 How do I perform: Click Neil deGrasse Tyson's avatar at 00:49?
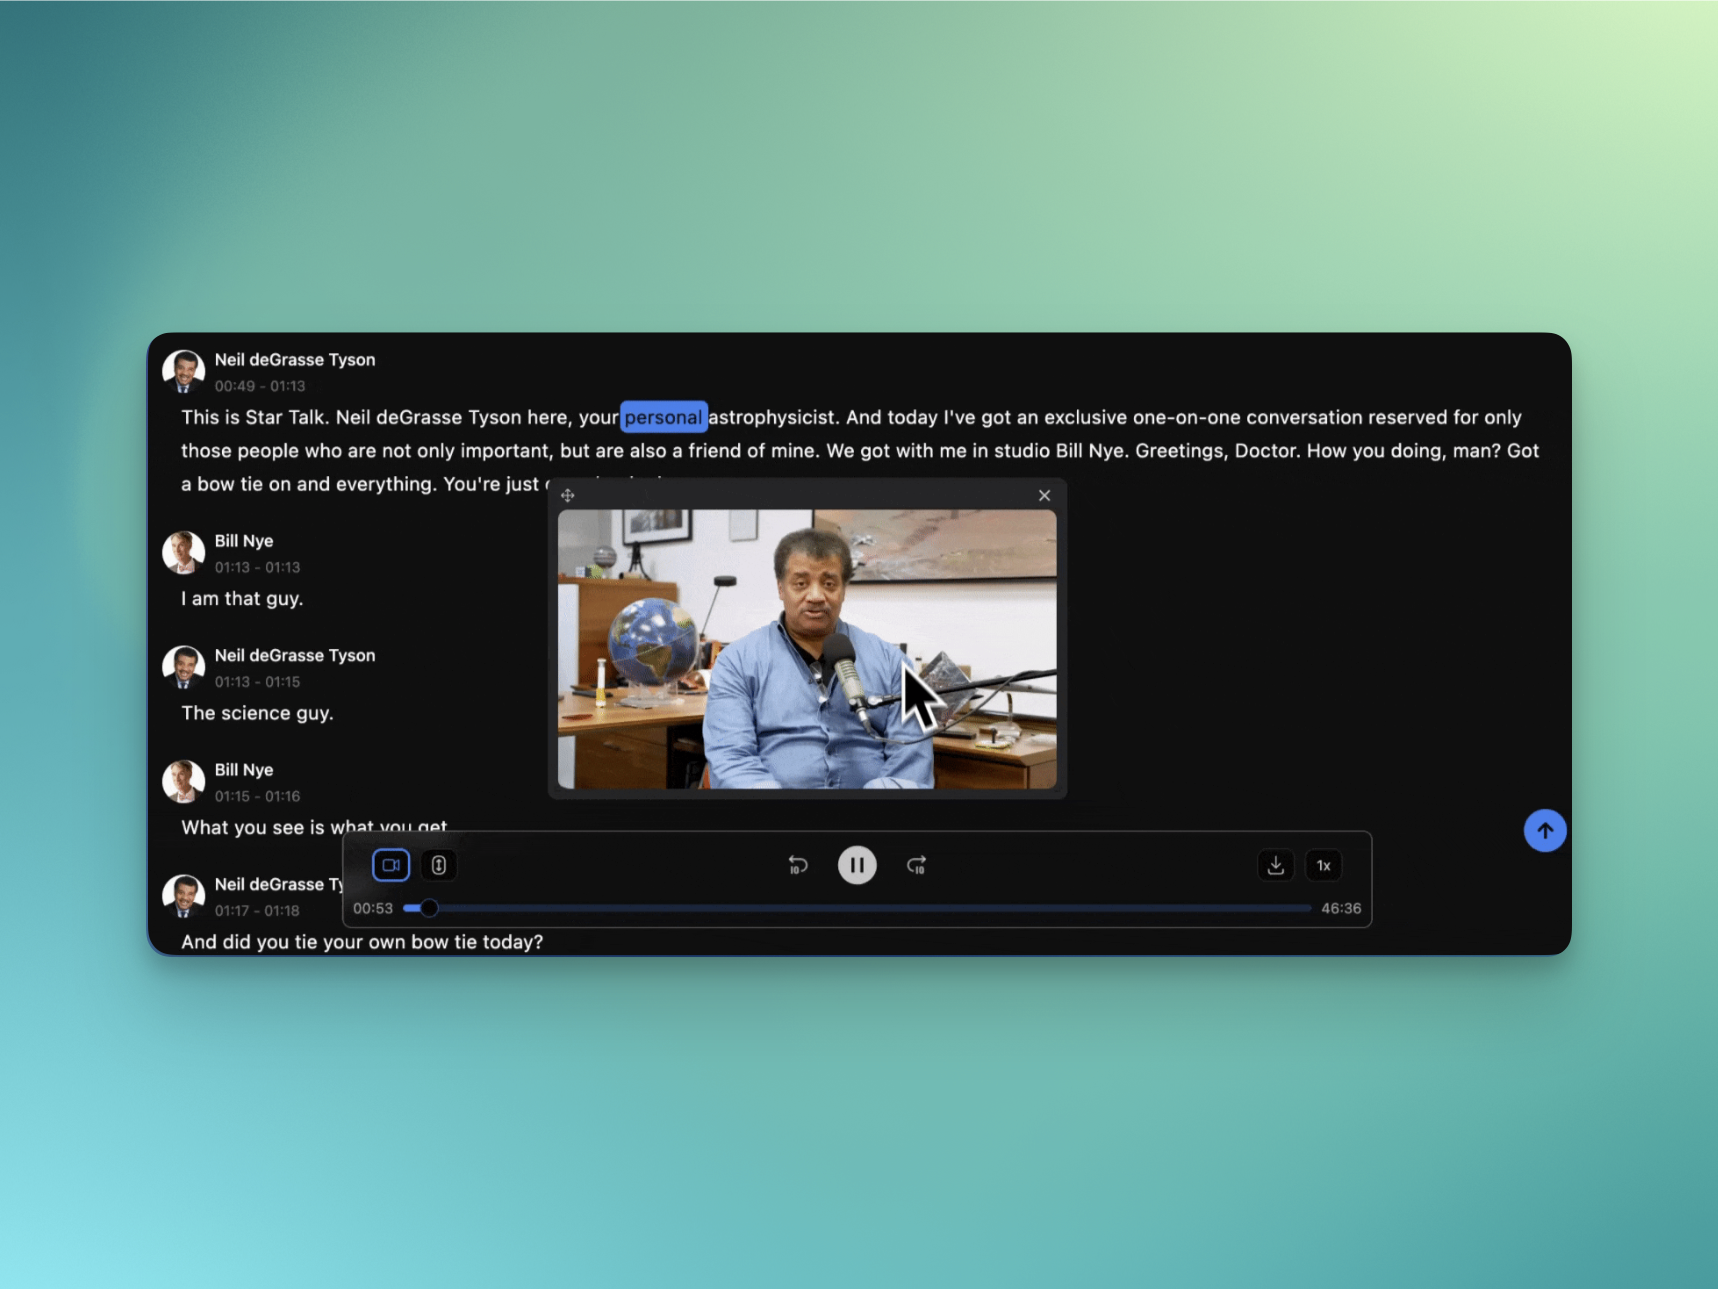pyautogui.click(x=184, y=371)
